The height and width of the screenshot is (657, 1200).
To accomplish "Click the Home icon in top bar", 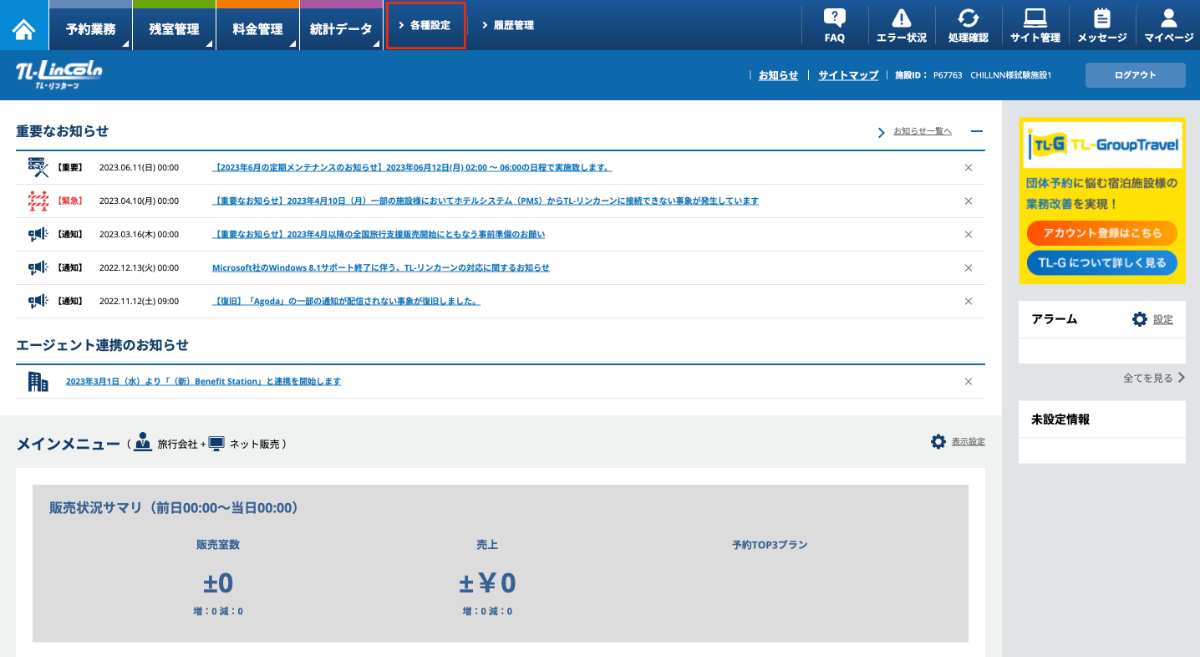I will tap(24, 27).
